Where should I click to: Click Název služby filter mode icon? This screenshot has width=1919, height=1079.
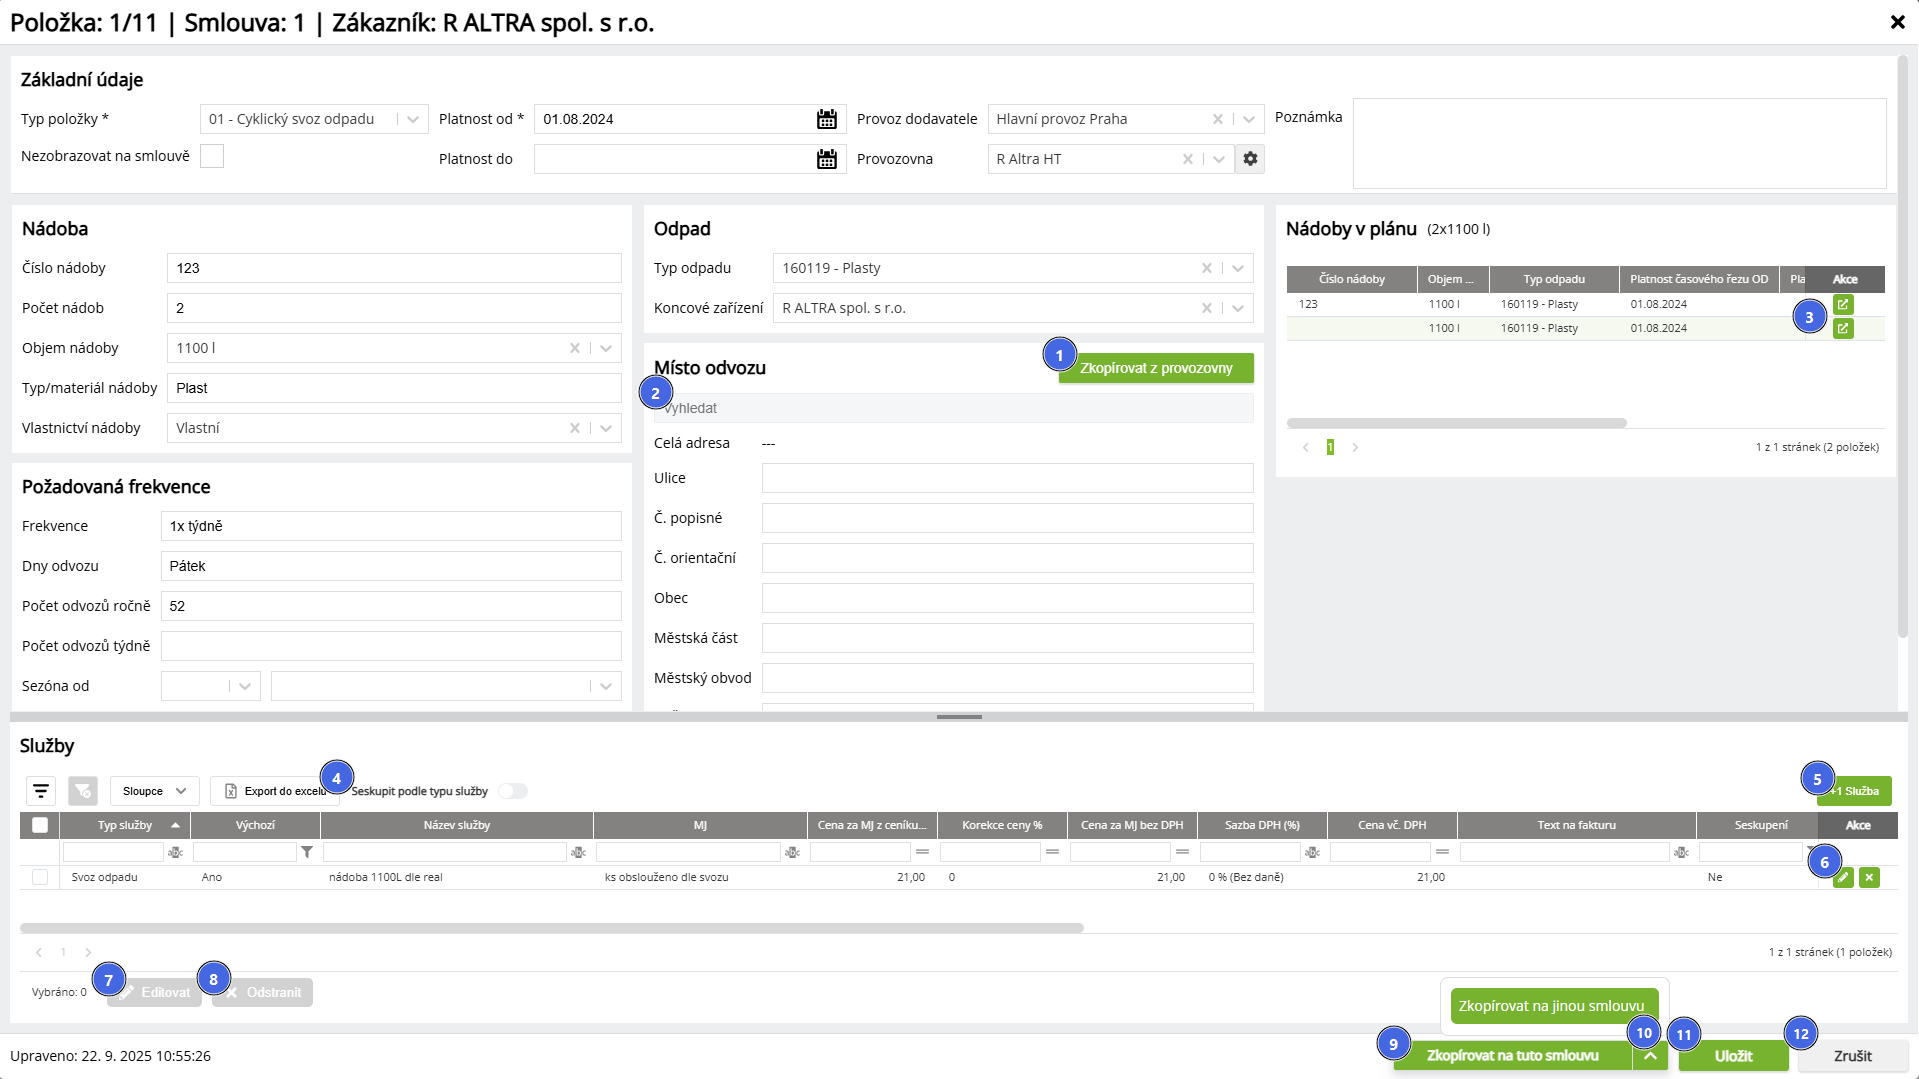[x=578, y=852]
